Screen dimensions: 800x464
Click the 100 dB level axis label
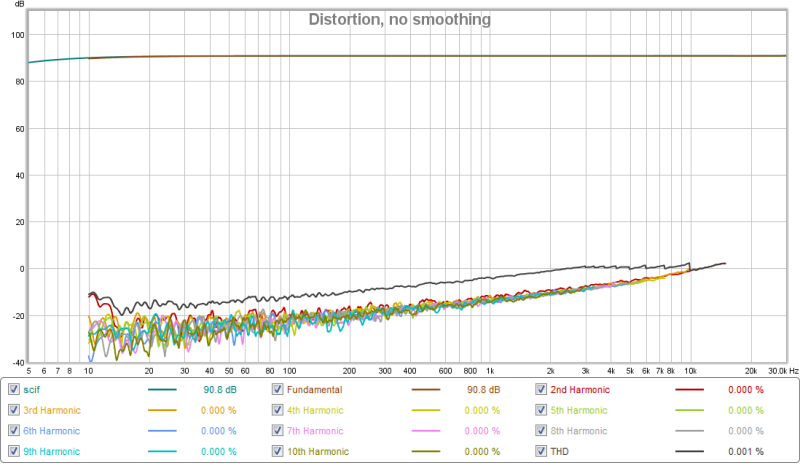17,35
